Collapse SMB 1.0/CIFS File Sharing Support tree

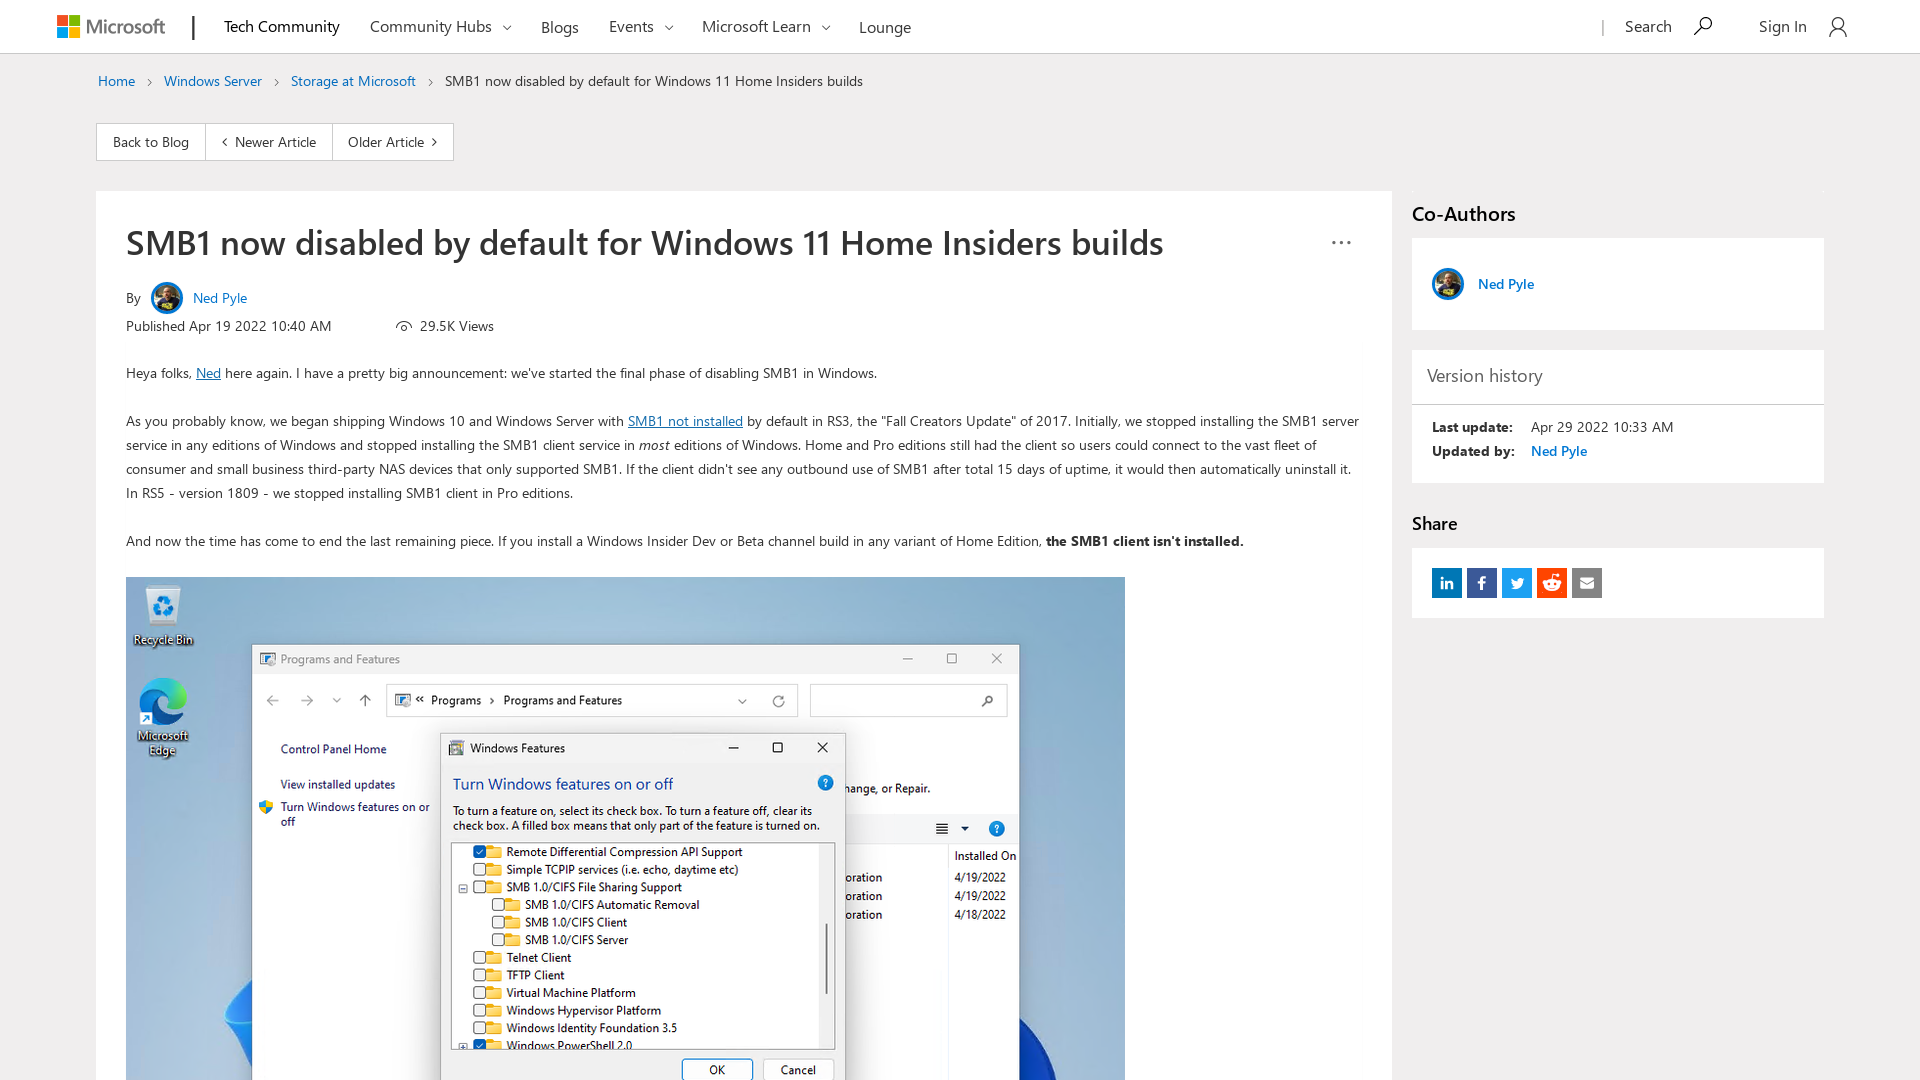pos(463,888)
